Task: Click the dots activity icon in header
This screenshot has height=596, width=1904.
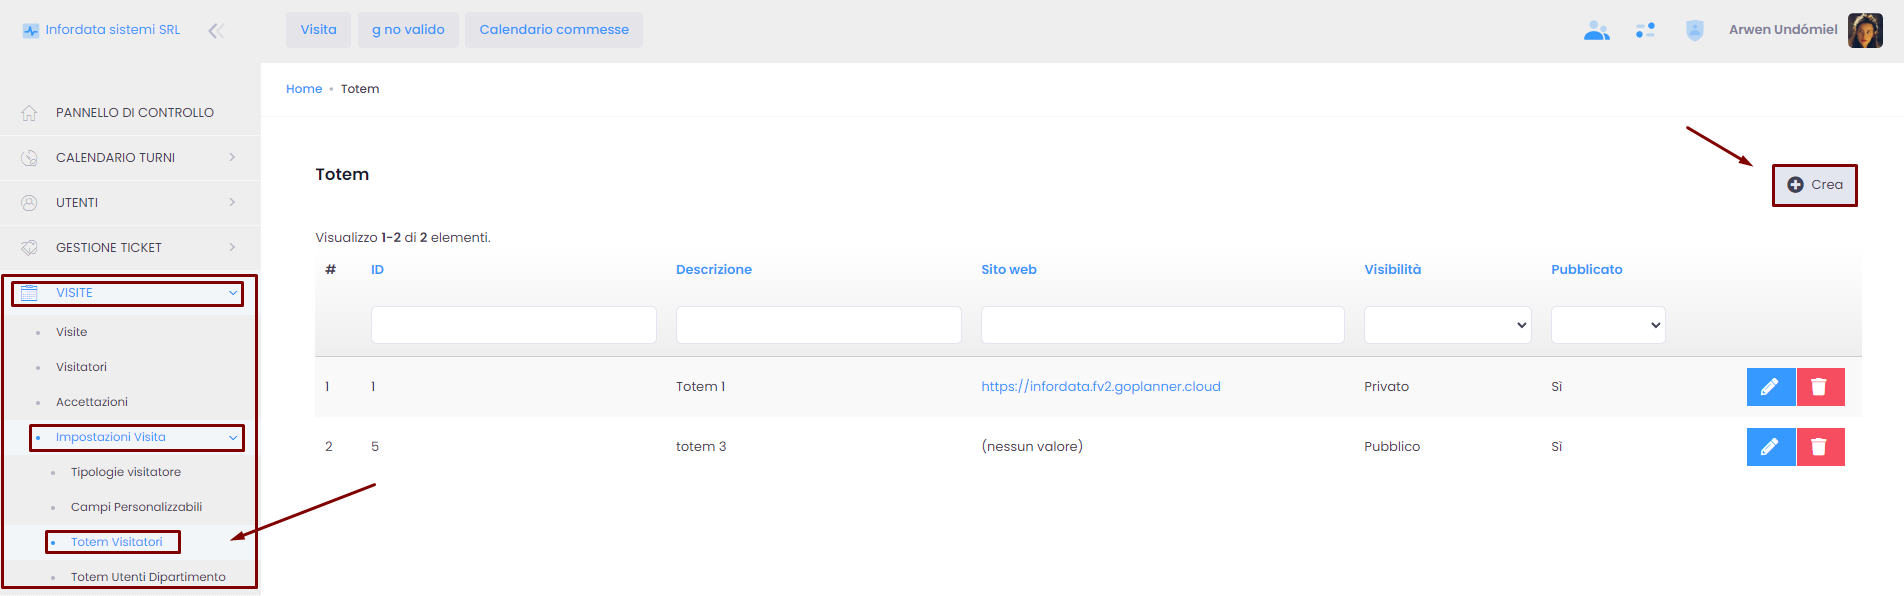Action: [x=1645, y=31]
